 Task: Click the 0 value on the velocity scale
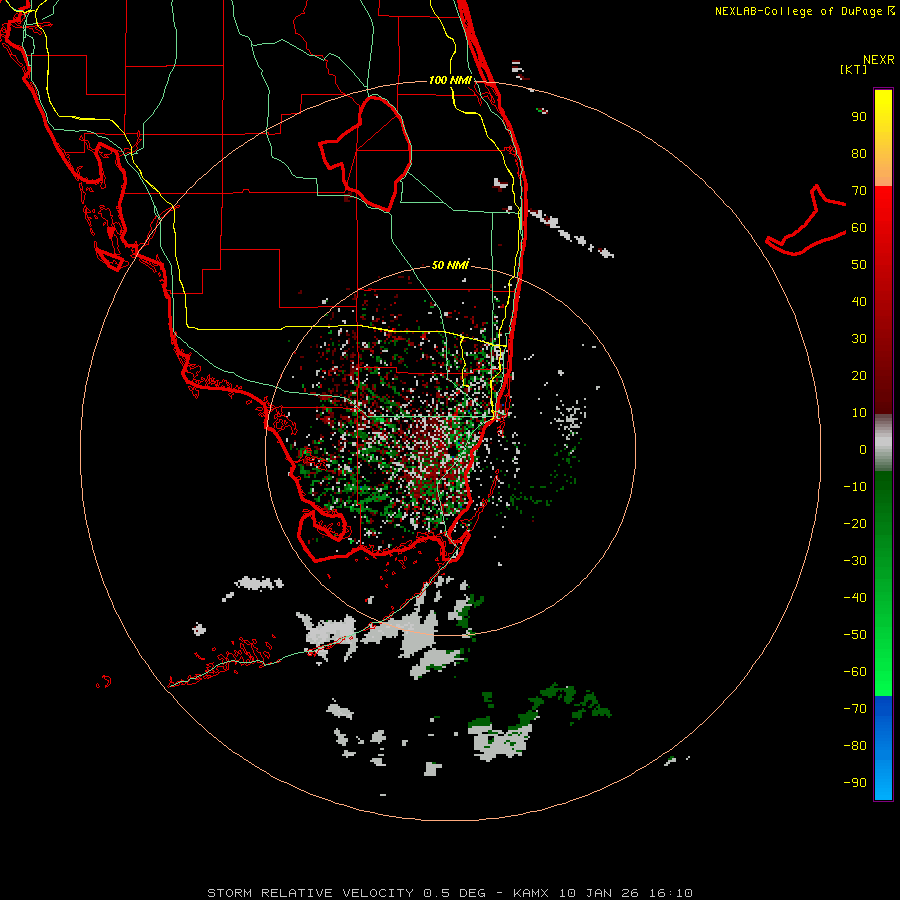pos(863,450)
